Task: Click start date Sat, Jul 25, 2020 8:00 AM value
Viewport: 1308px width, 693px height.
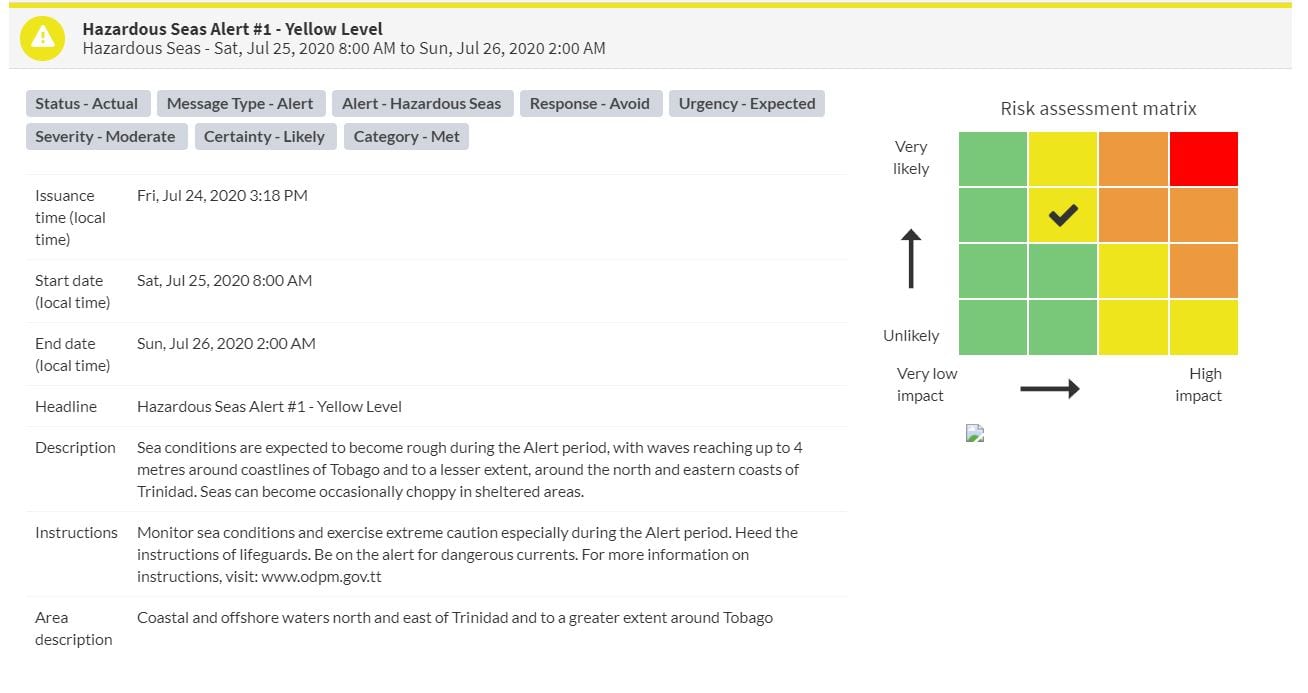Action: (x=224, y=281)
